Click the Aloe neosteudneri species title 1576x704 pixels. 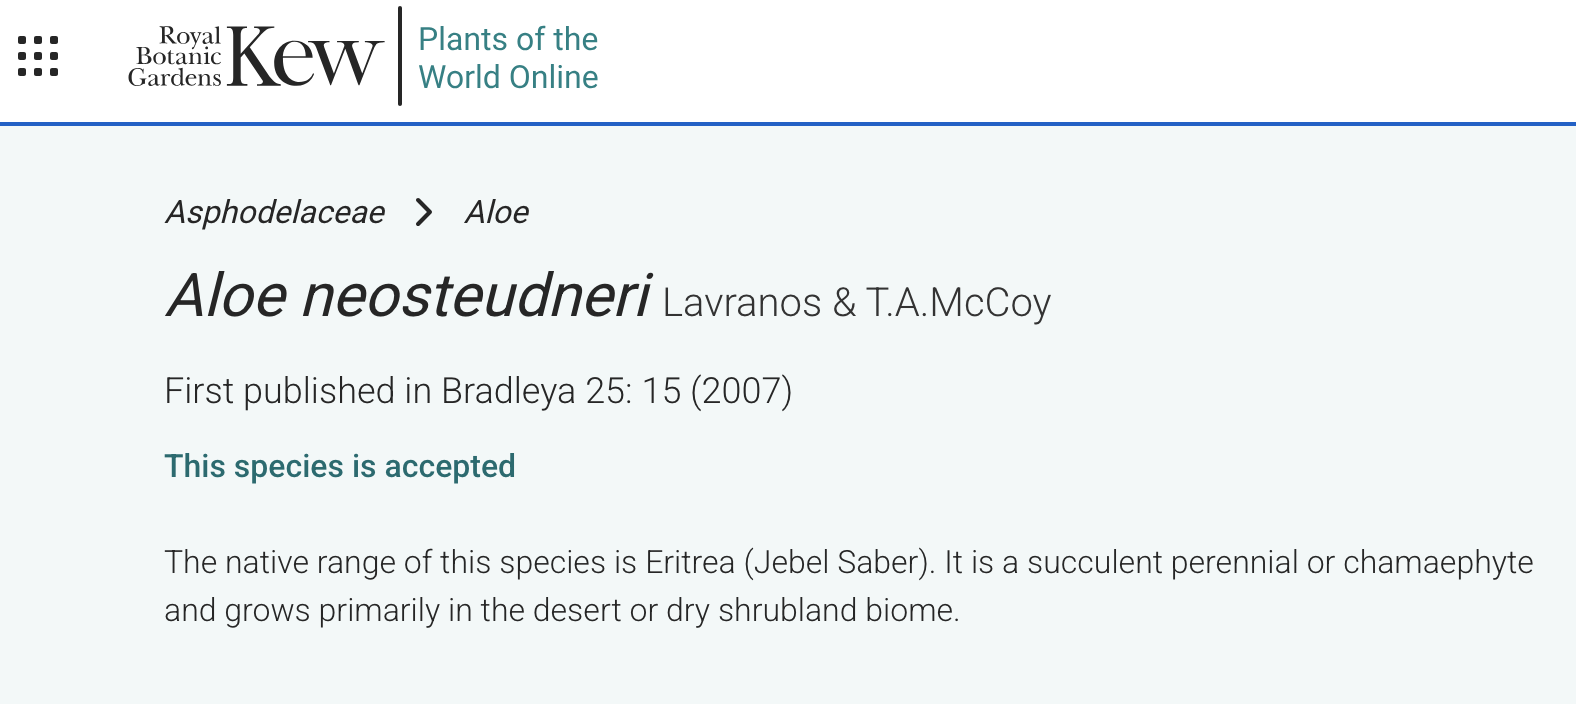[408, 297]
